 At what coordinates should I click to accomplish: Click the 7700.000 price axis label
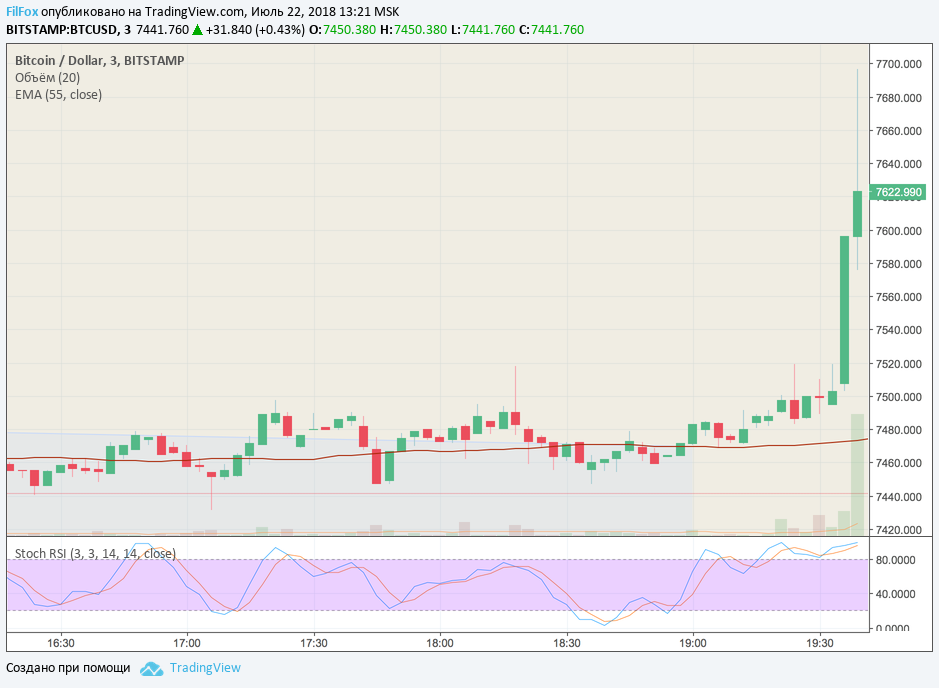coord(897,64)
